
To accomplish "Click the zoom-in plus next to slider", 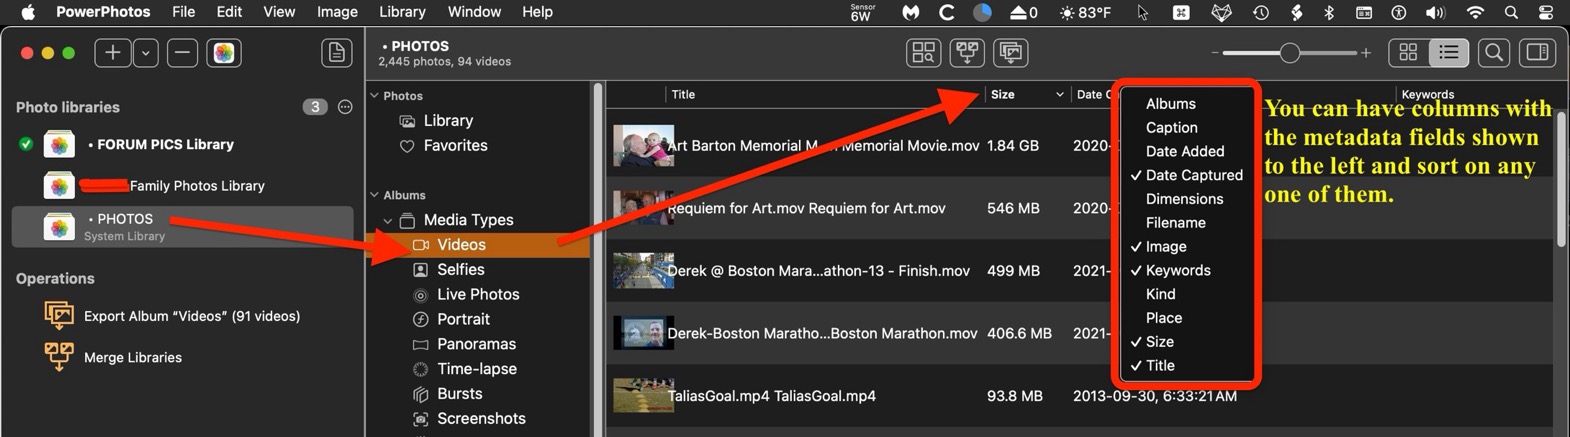I will pyautogui.click(x=1366, y=53).
